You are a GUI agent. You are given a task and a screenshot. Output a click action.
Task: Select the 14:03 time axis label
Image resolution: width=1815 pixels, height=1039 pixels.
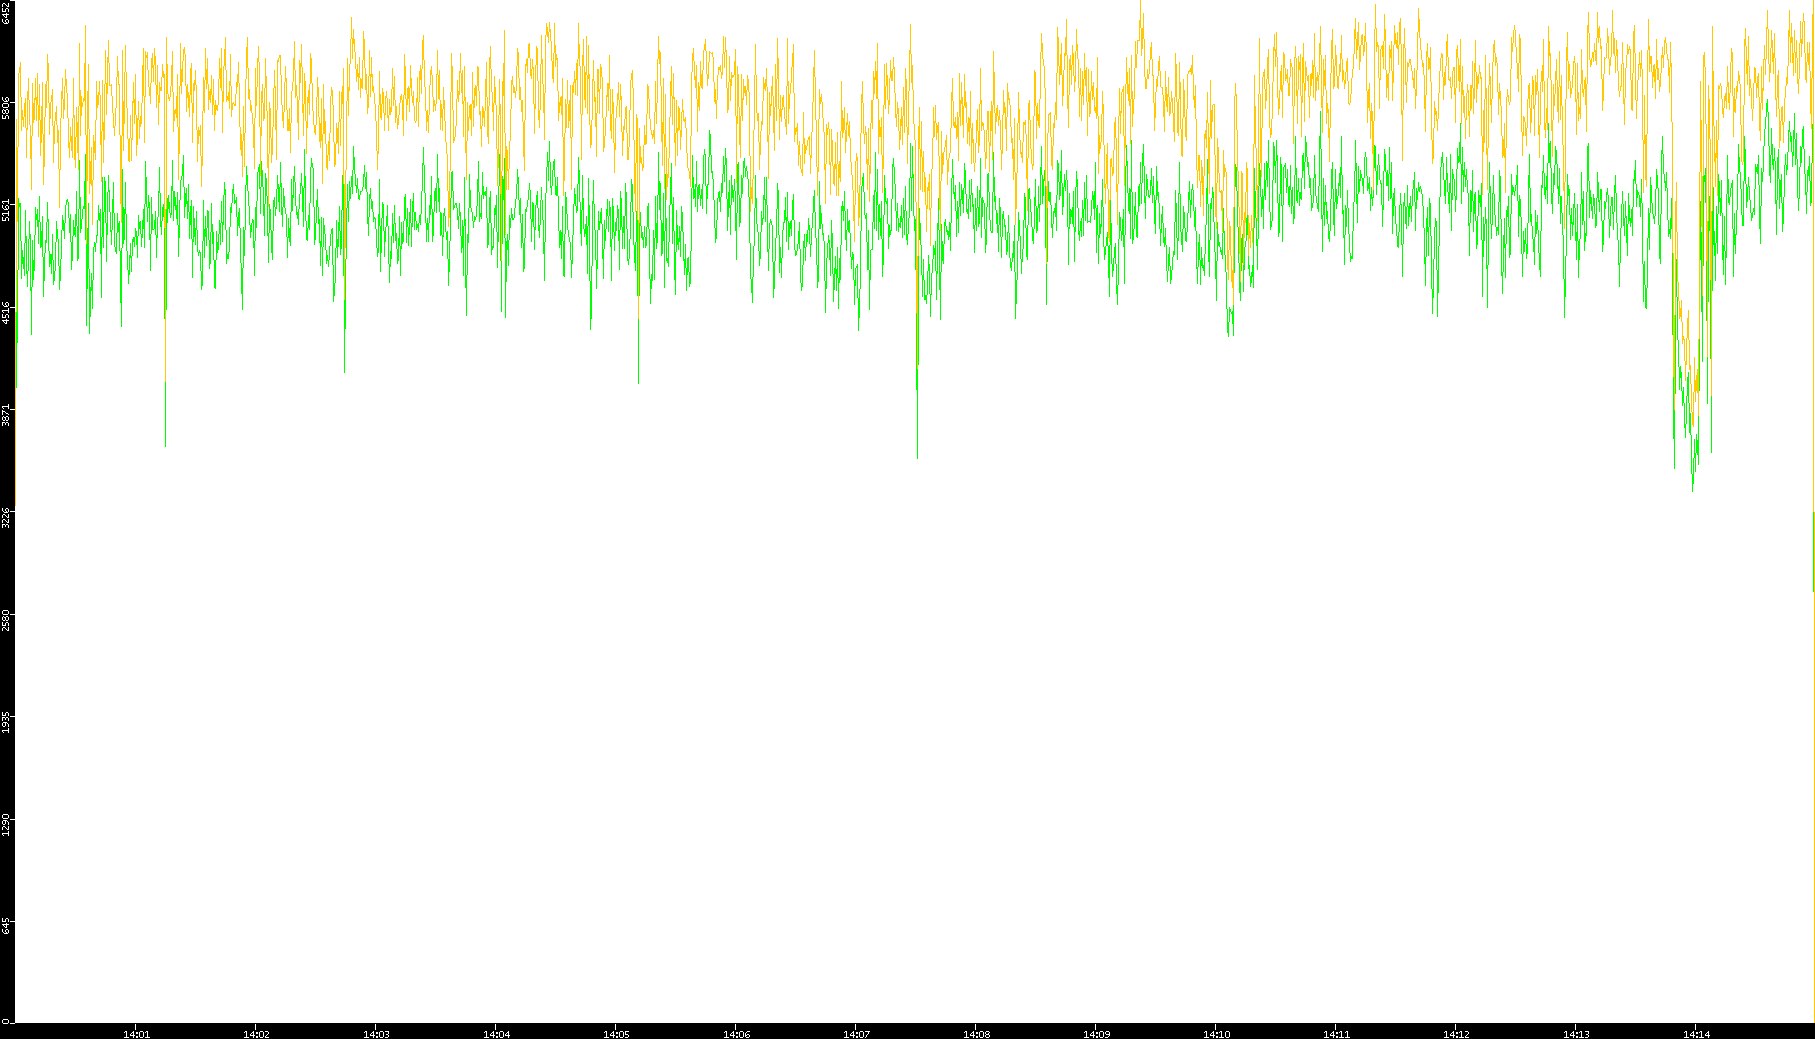(376, 1034)
